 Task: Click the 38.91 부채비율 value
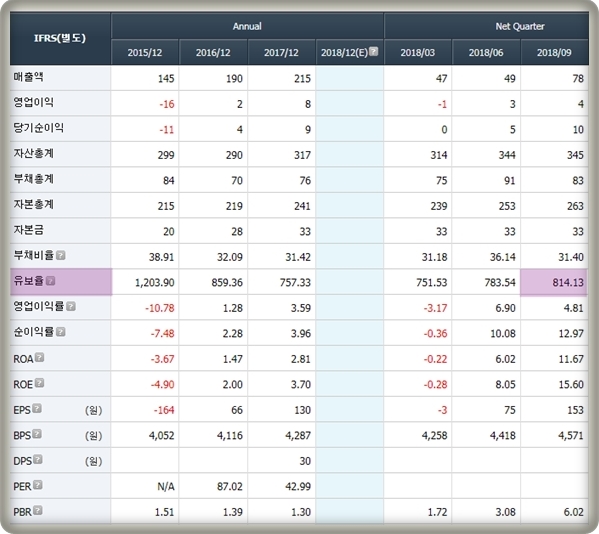[x=162, y=257]
